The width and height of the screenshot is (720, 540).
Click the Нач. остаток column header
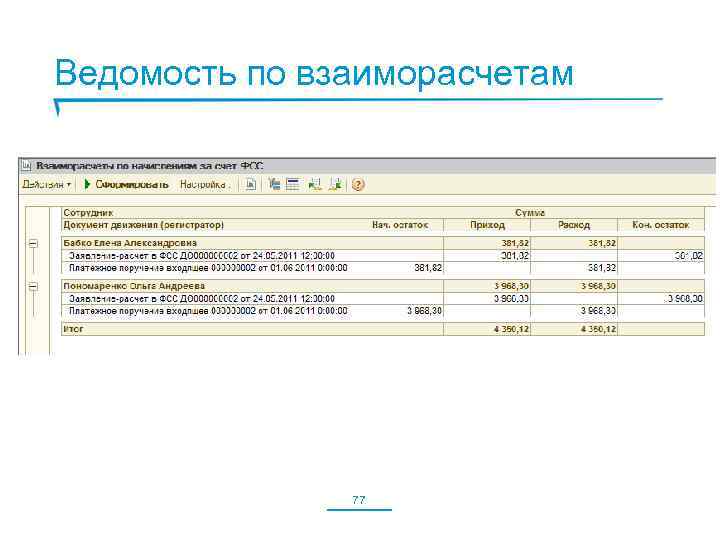pos(400,225)
